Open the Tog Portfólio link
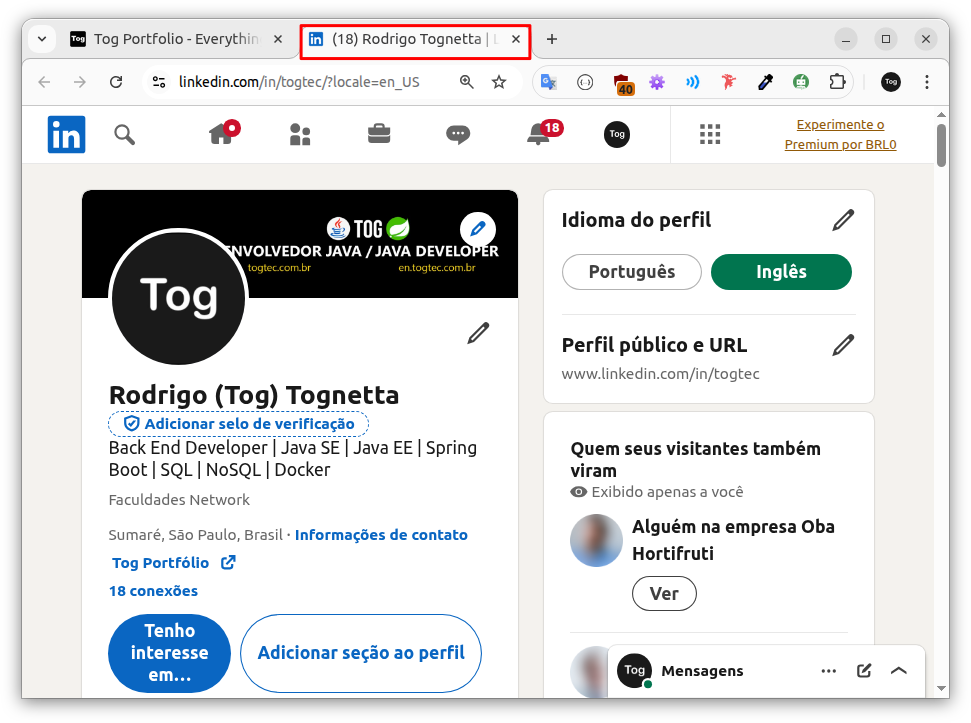Viewport: 971px width, 723px height. click(x=160, y=563)
